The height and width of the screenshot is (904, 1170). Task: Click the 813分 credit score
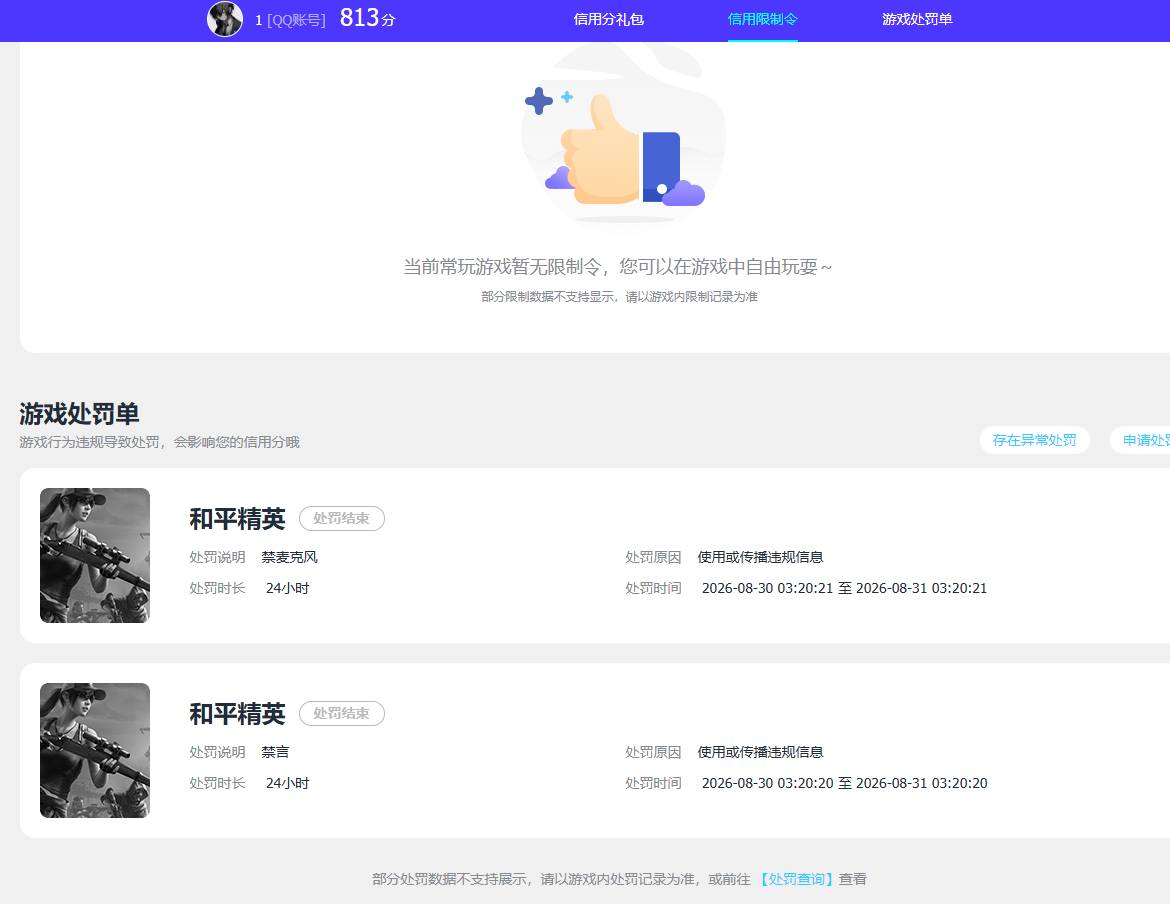click(367, 18)
